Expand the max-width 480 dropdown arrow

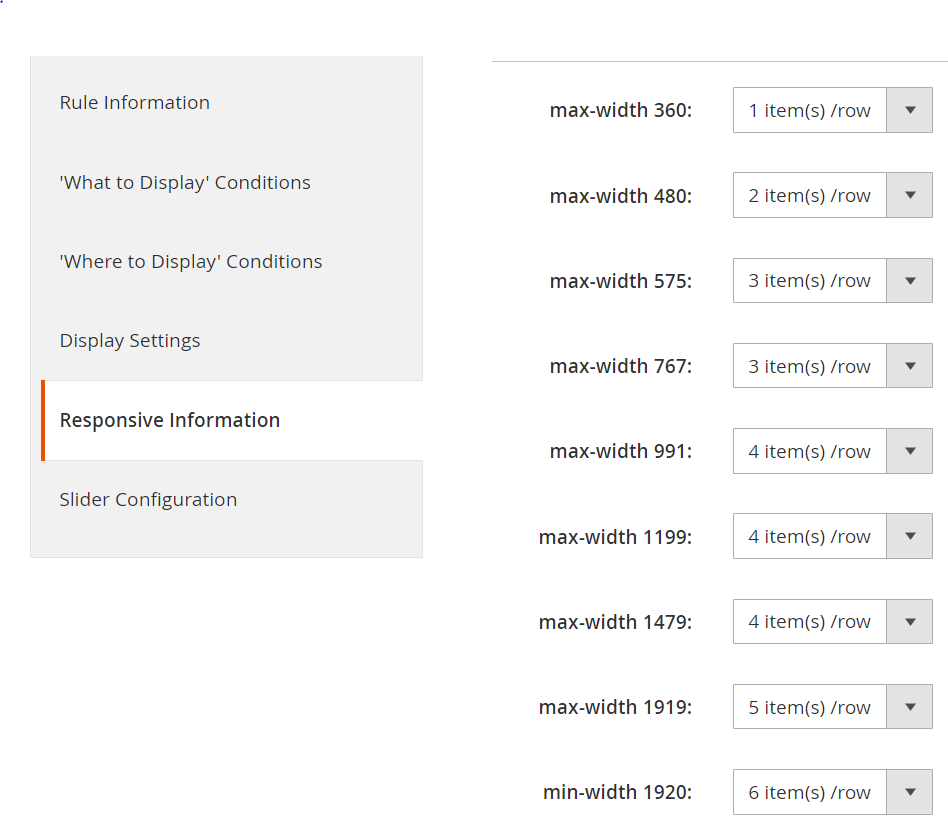click(x=910, y=196)
